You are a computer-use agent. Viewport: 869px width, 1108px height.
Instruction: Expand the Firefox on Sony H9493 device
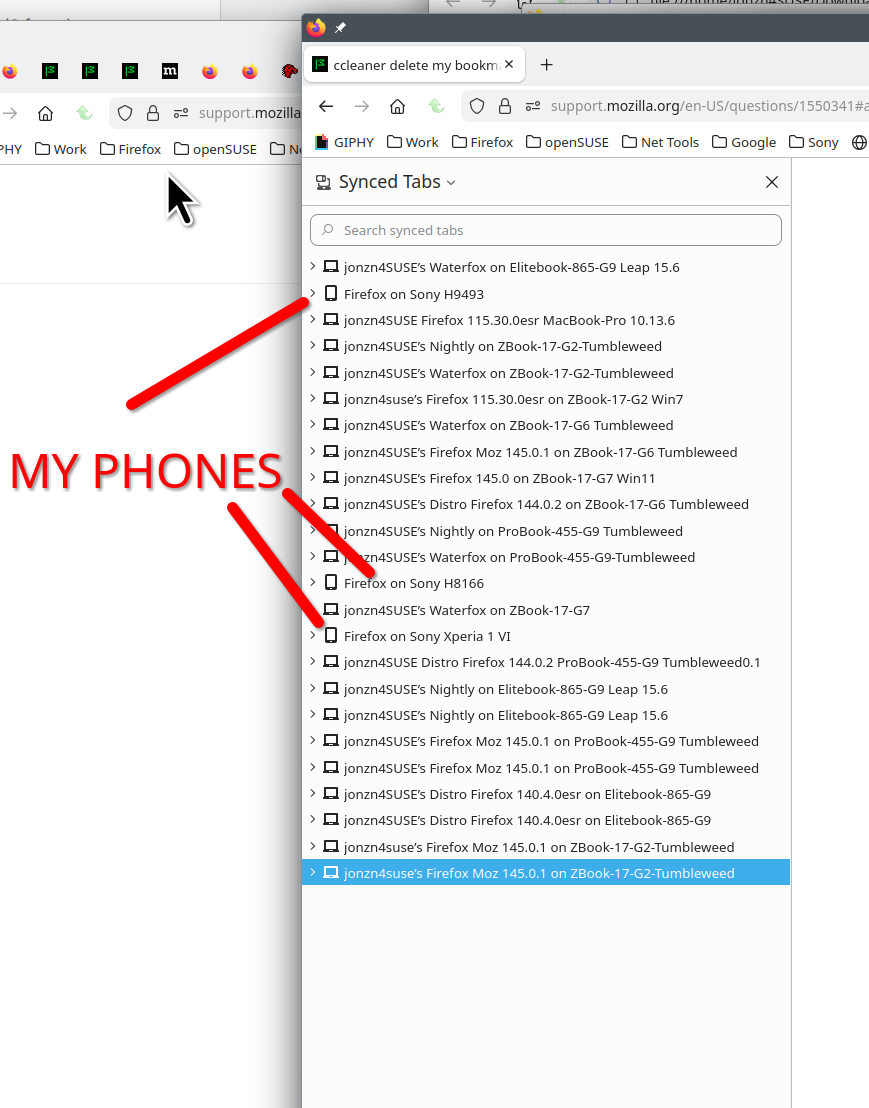[x=312, y=293]
